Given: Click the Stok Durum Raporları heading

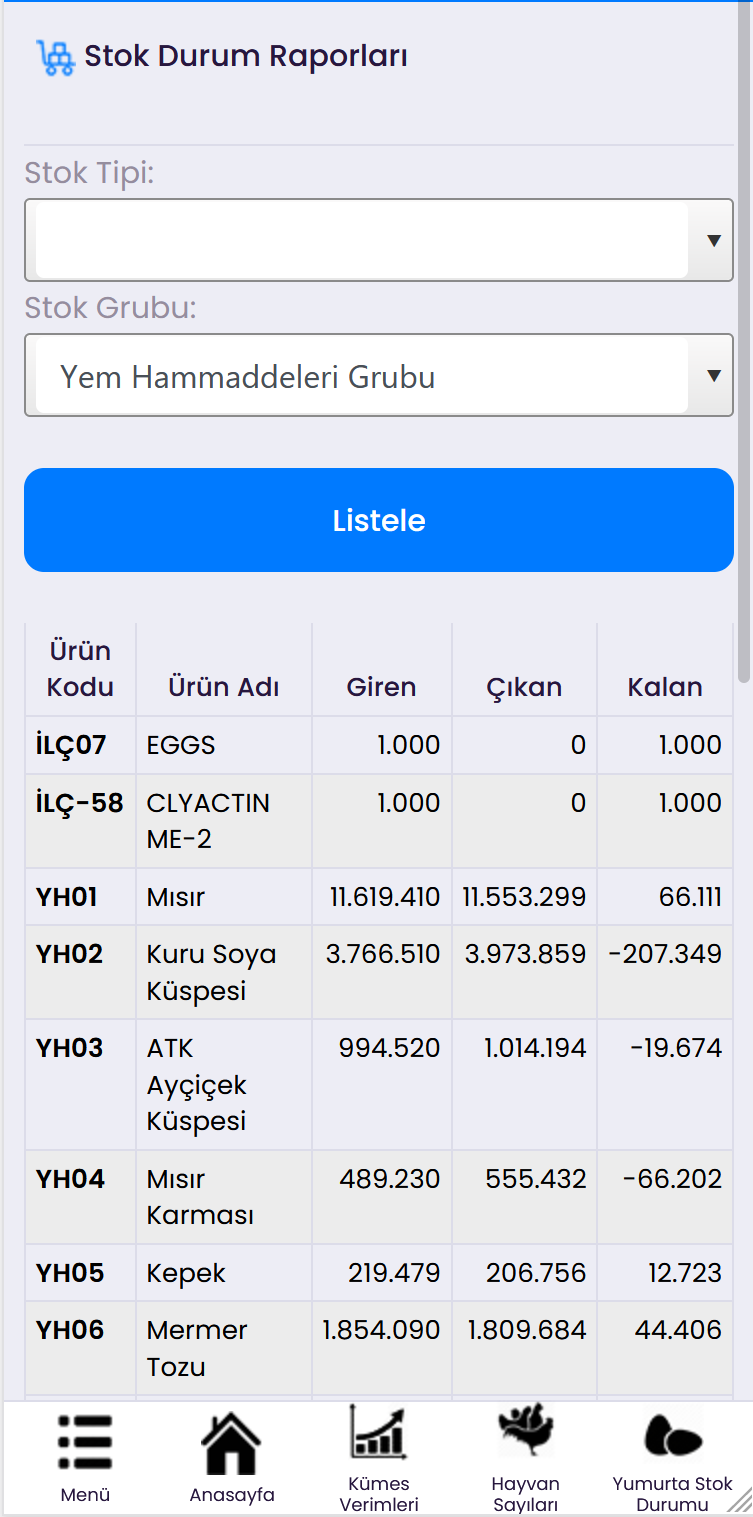Looking at the screenshot, I should pyautogui.click(x=245, y=56).
